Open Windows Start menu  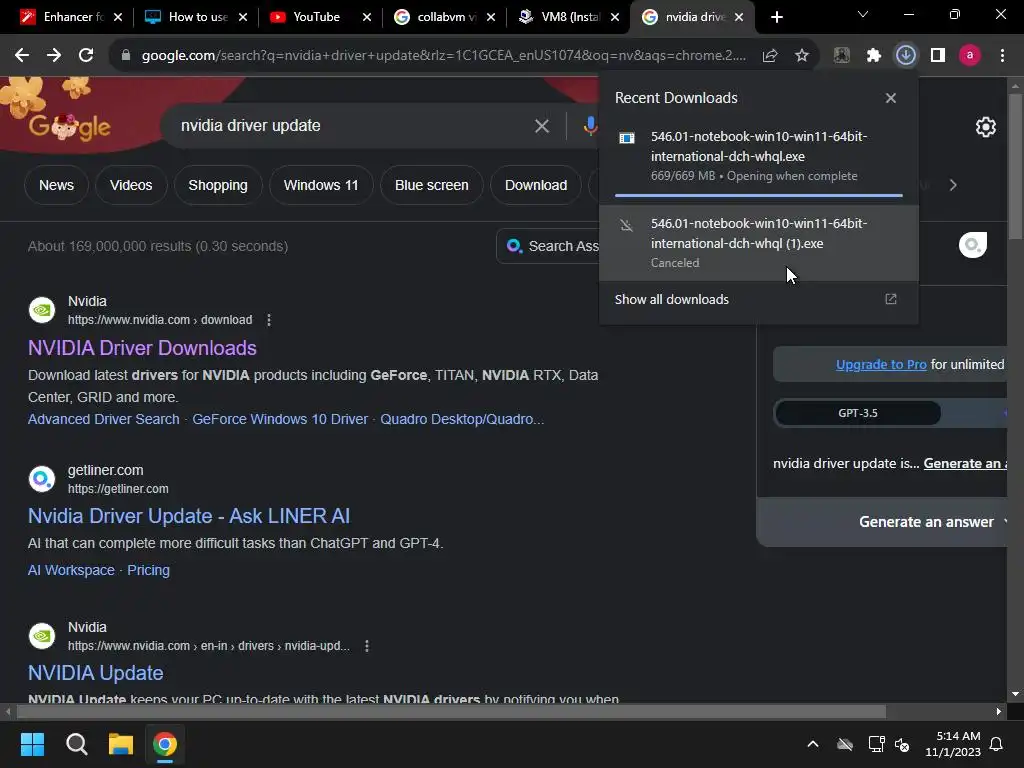pyautogui.click(x=32, y=744)
